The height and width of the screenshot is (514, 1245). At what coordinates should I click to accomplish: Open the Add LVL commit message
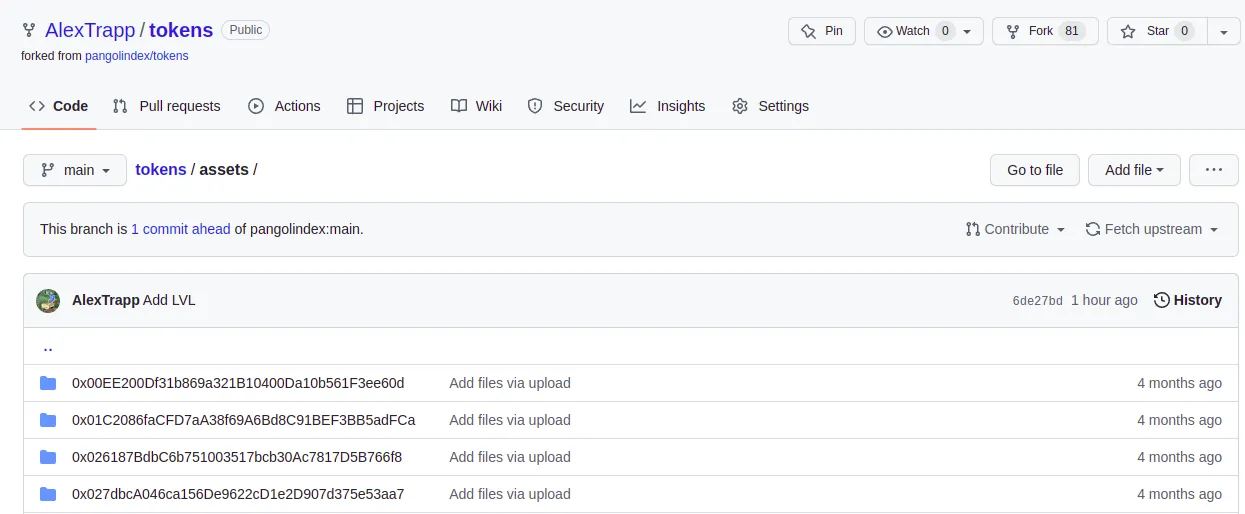[x=169, y=300]
